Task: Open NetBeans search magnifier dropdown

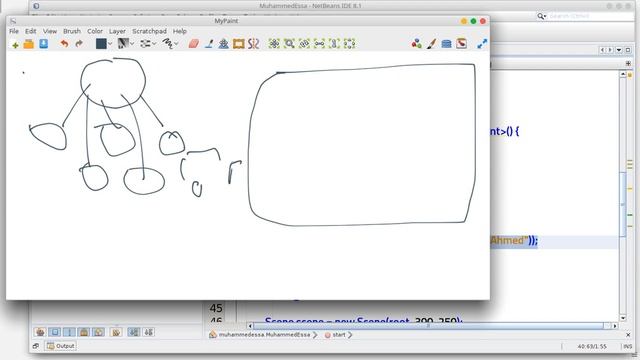Action: coord(542,16)
